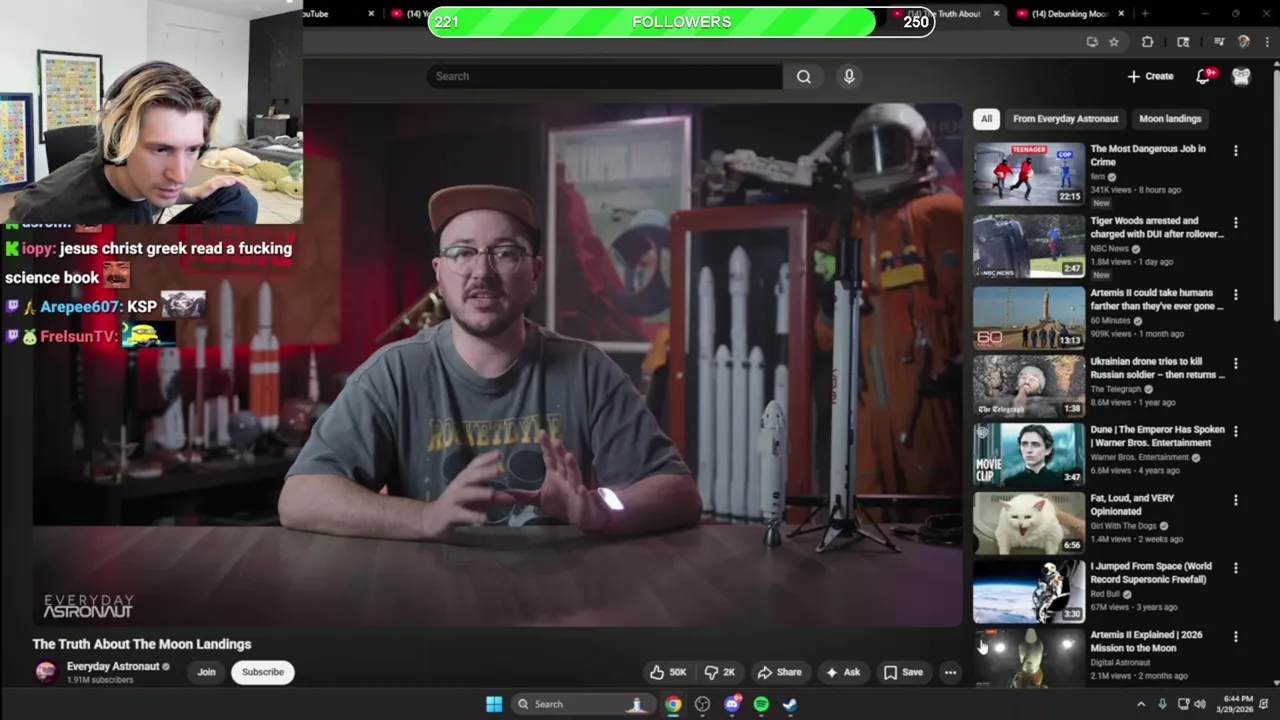1280x720 pixels.
Task: Open Spotify from the taskbar
Action: (x=761, y=704)
